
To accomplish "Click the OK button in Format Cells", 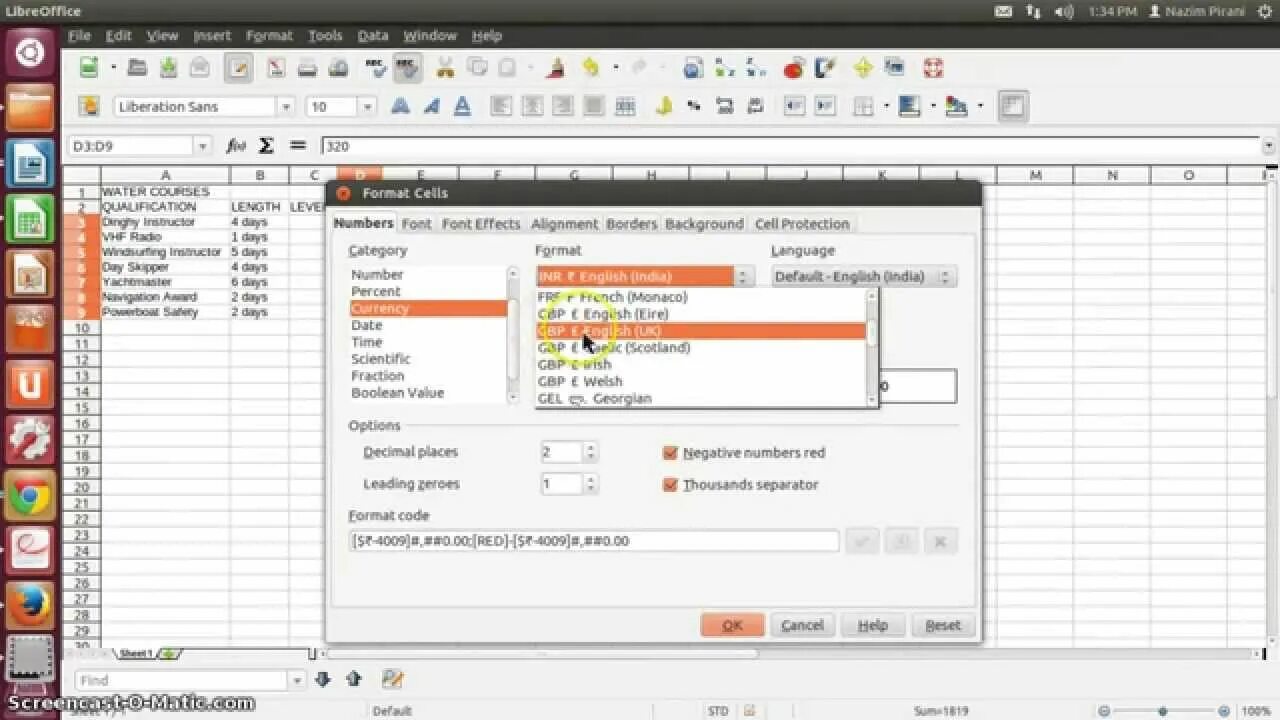I will [732, 624].
